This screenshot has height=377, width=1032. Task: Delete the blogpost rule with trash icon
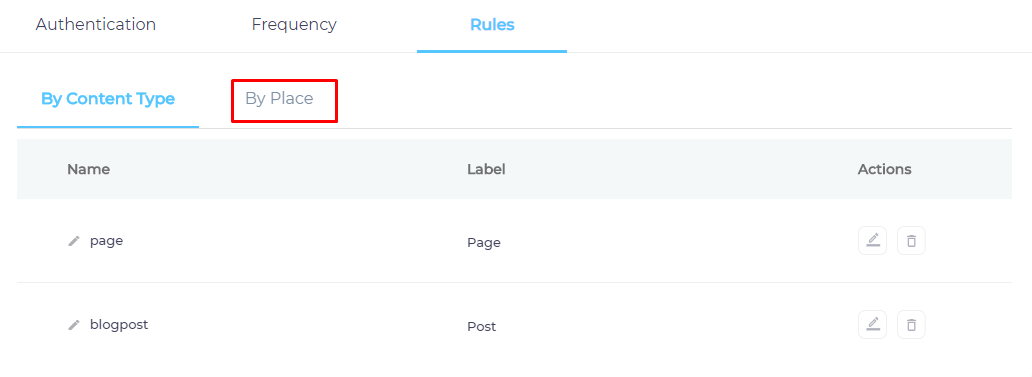[x=911, y=324]
